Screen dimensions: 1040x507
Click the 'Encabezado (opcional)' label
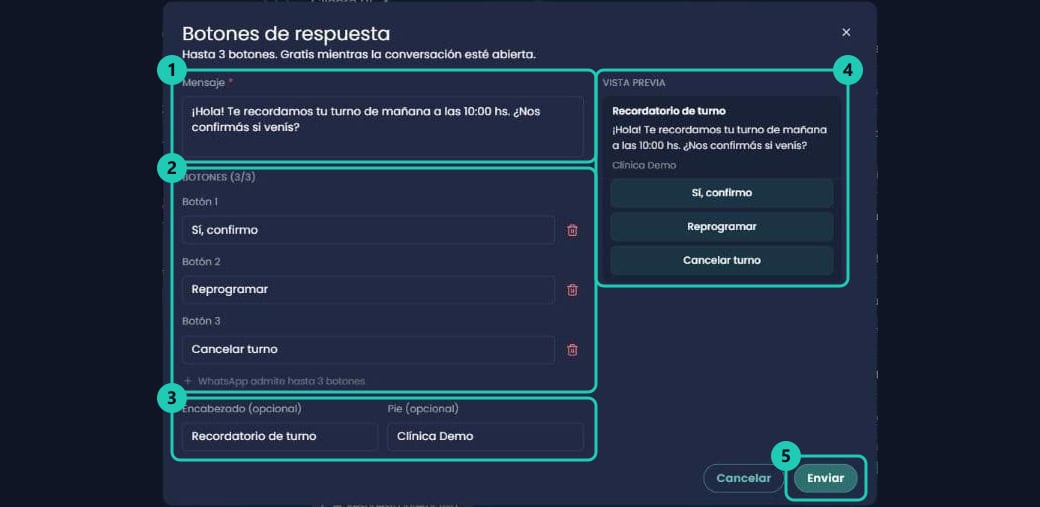pyautogui.click(x=241, y=409)
